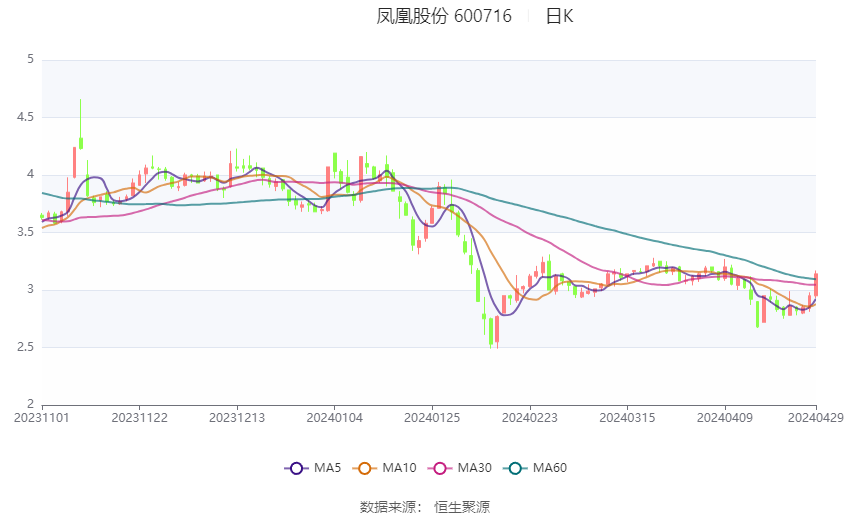Image resolution: width=850 pixels, height=517 pixels.
Task: Click the 4.5 price label on y-axis
Action: click(x=27, y=117)
